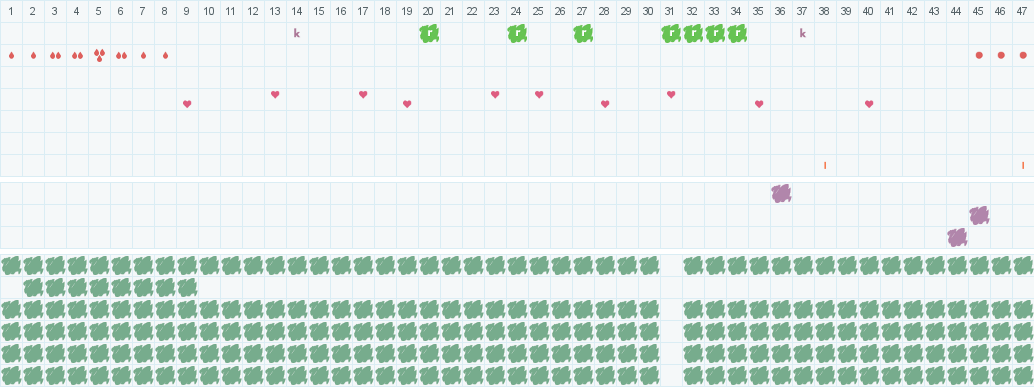This screenshot has width=1034, height=387.
Task: Click the day 10 column header
Action: point(208,11)
